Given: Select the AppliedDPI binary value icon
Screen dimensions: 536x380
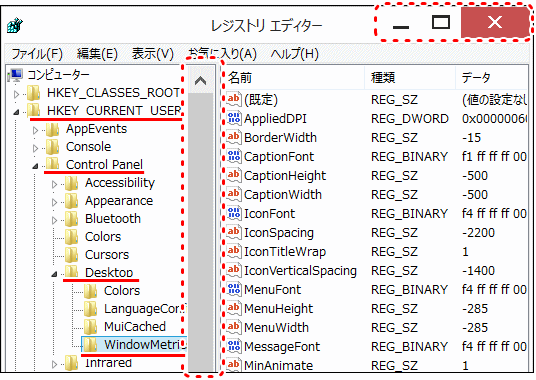Looking at the screenshot, I should (234, 118).
